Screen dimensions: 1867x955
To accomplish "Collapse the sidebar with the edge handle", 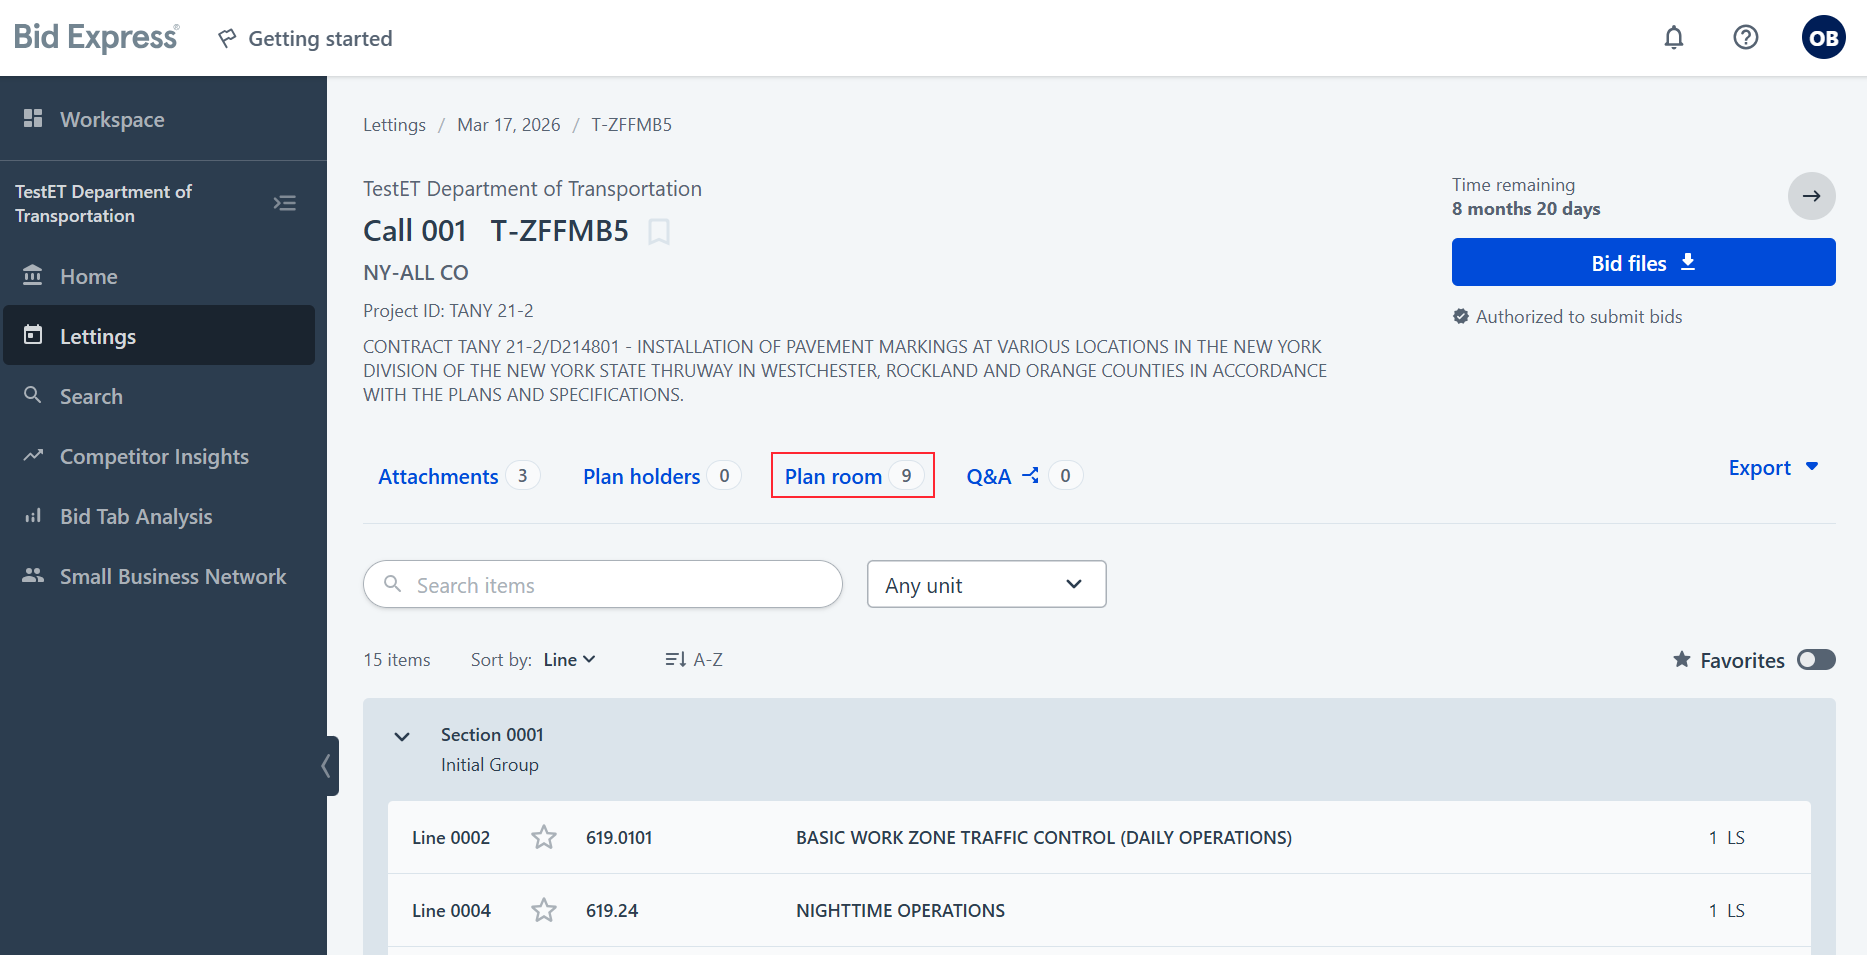I will 327,766.
